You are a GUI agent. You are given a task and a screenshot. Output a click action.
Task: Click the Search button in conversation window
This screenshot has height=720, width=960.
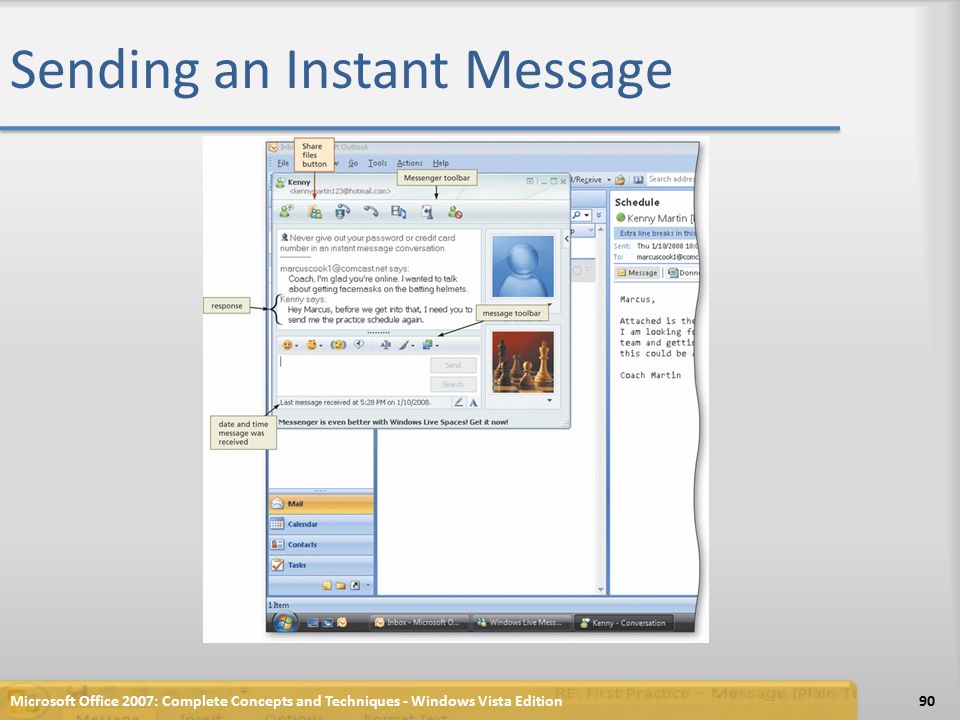coord(453,384)
